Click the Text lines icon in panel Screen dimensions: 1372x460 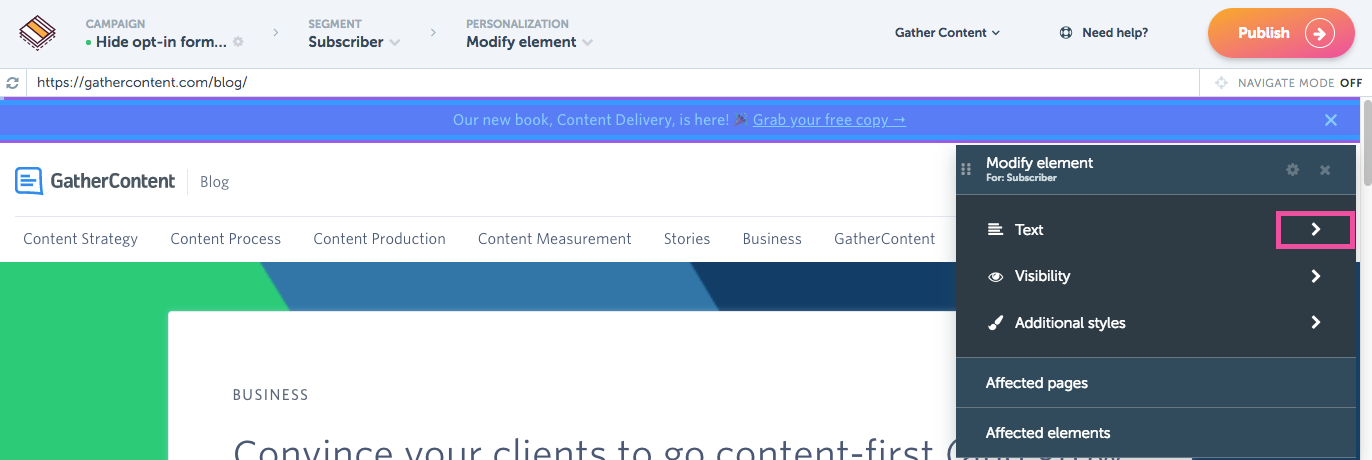[x=995, y=230]
